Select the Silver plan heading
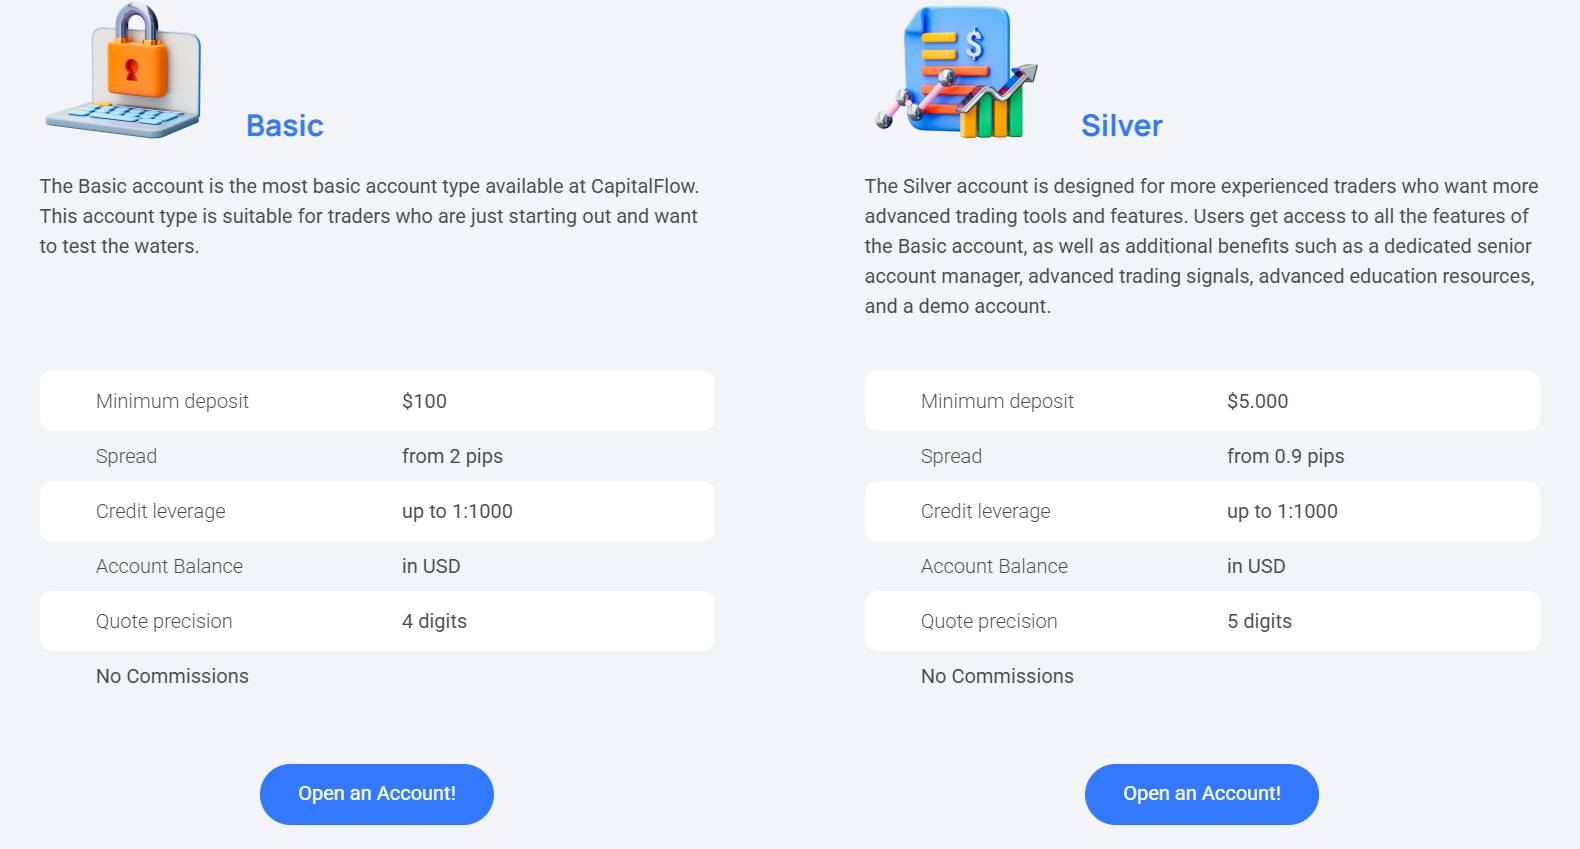1580x849 pixels. [x=1121, y=125]
